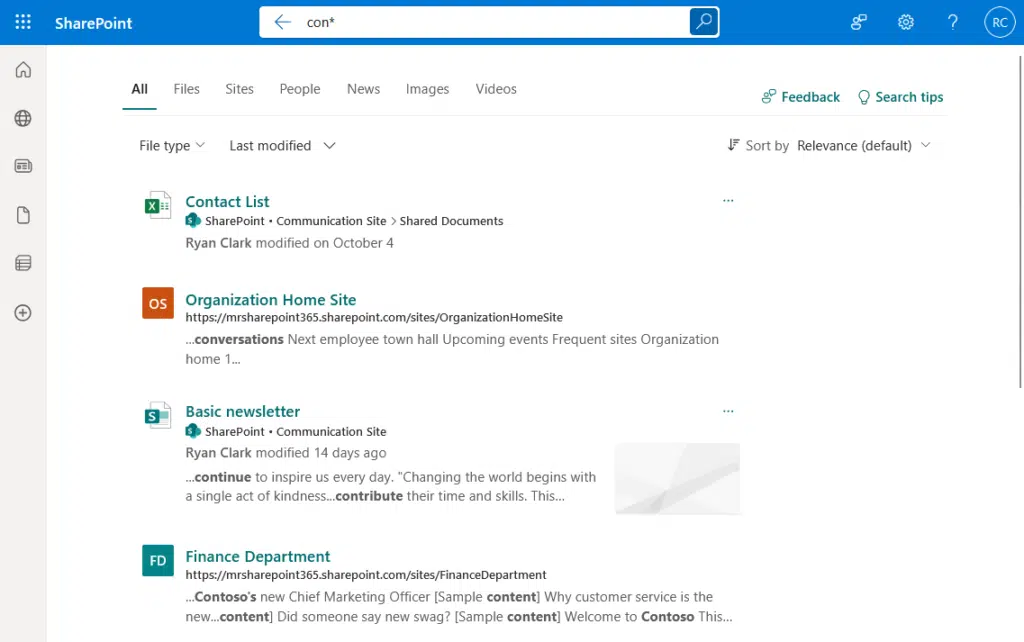The image size is (1024, 642).
Task: Go to Home in the left rail
Action: click(23, 70)
